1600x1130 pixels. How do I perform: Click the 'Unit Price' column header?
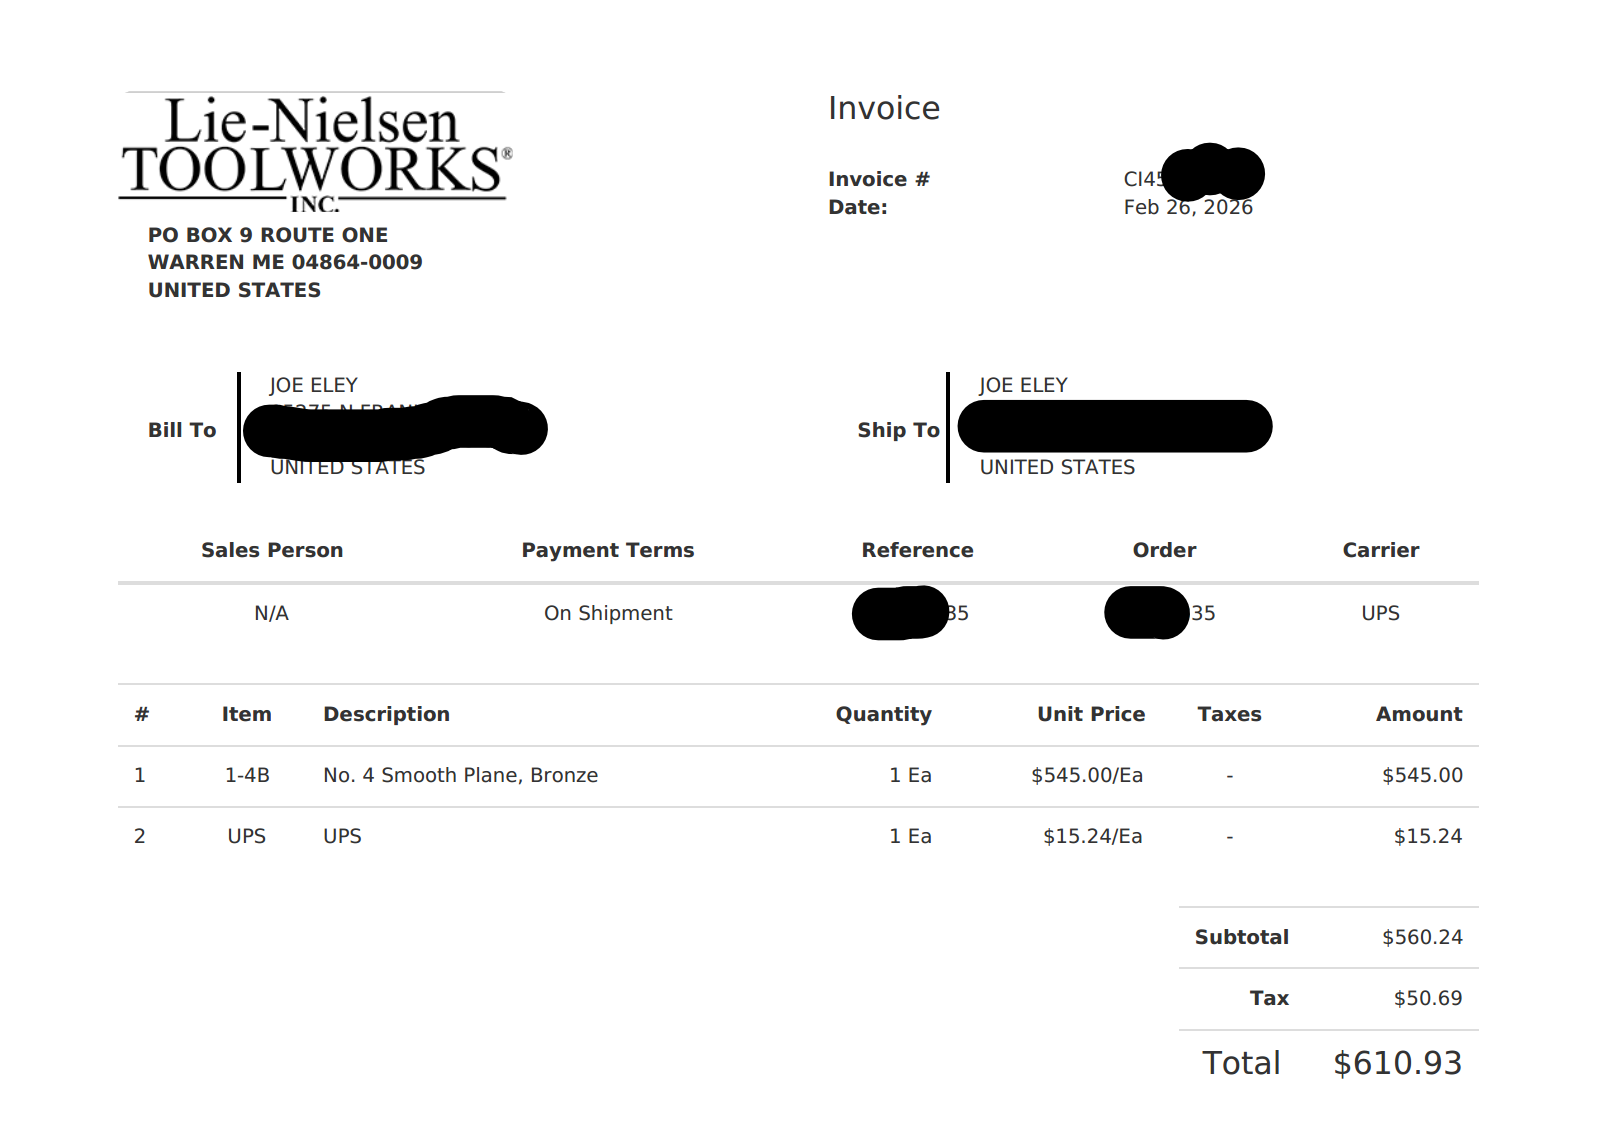pos(1091,714)
